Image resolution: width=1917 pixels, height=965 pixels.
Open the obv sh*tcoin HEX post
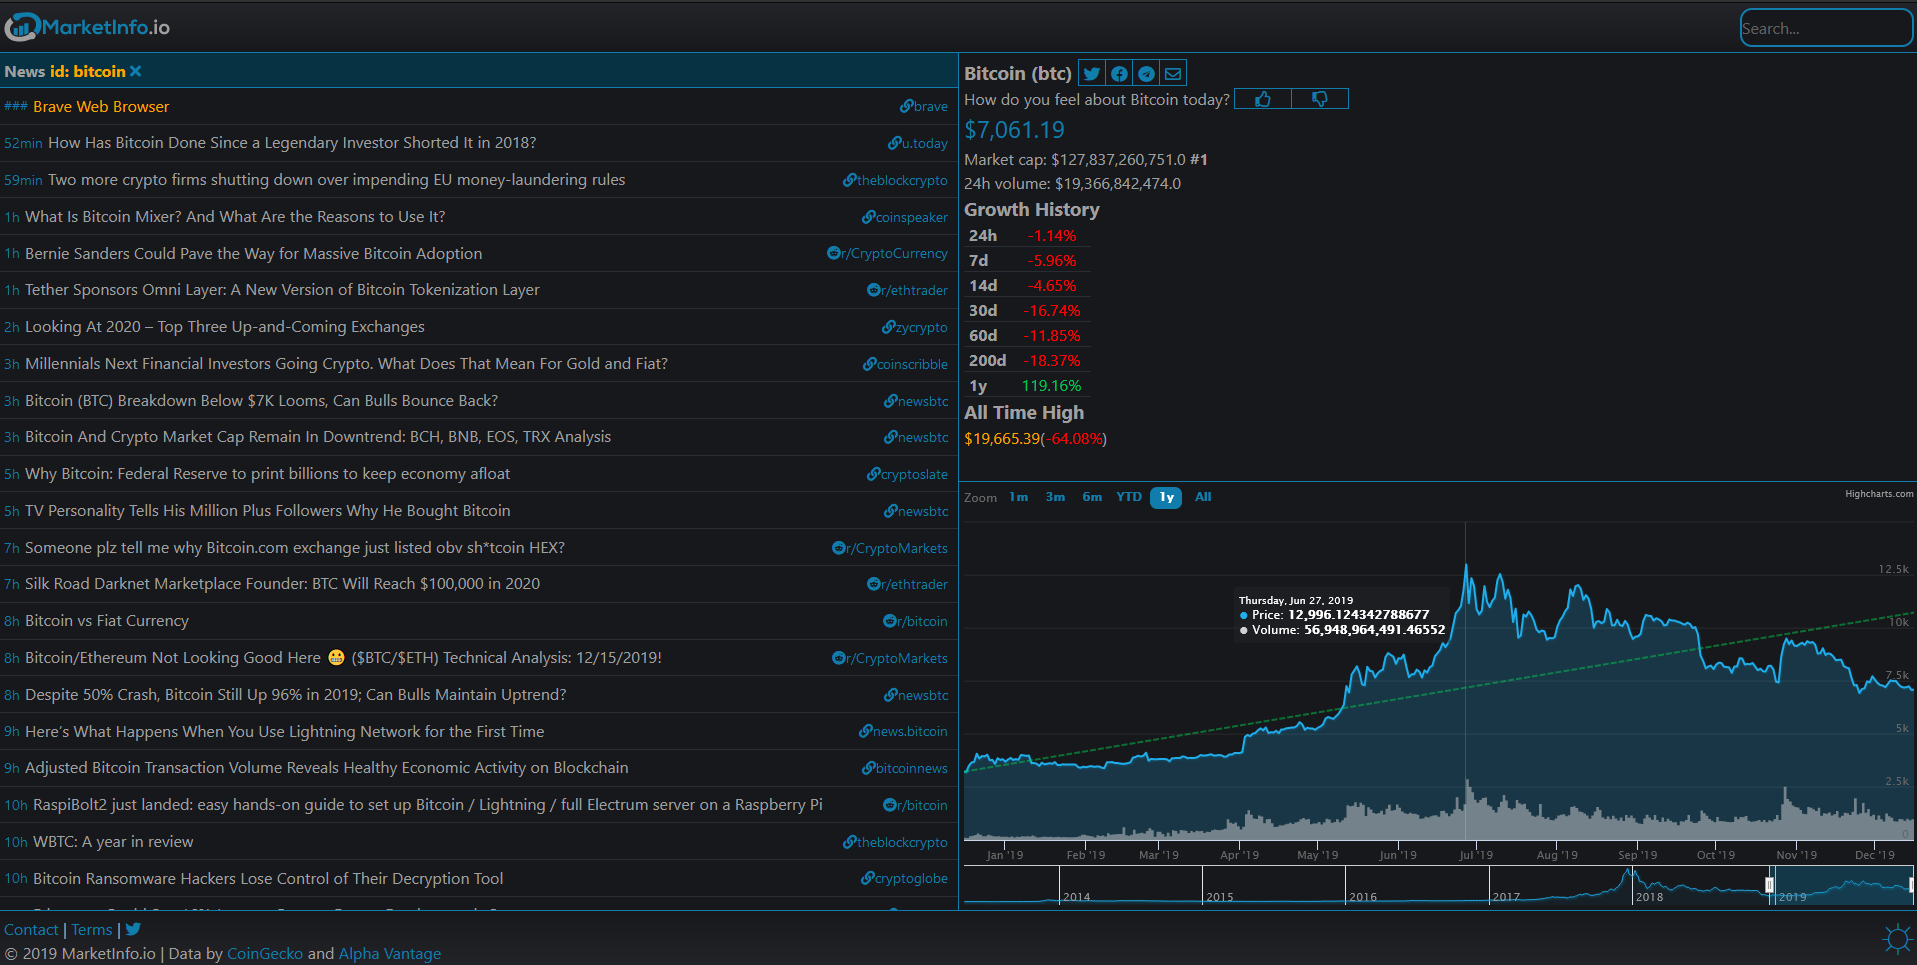[295, 548]
